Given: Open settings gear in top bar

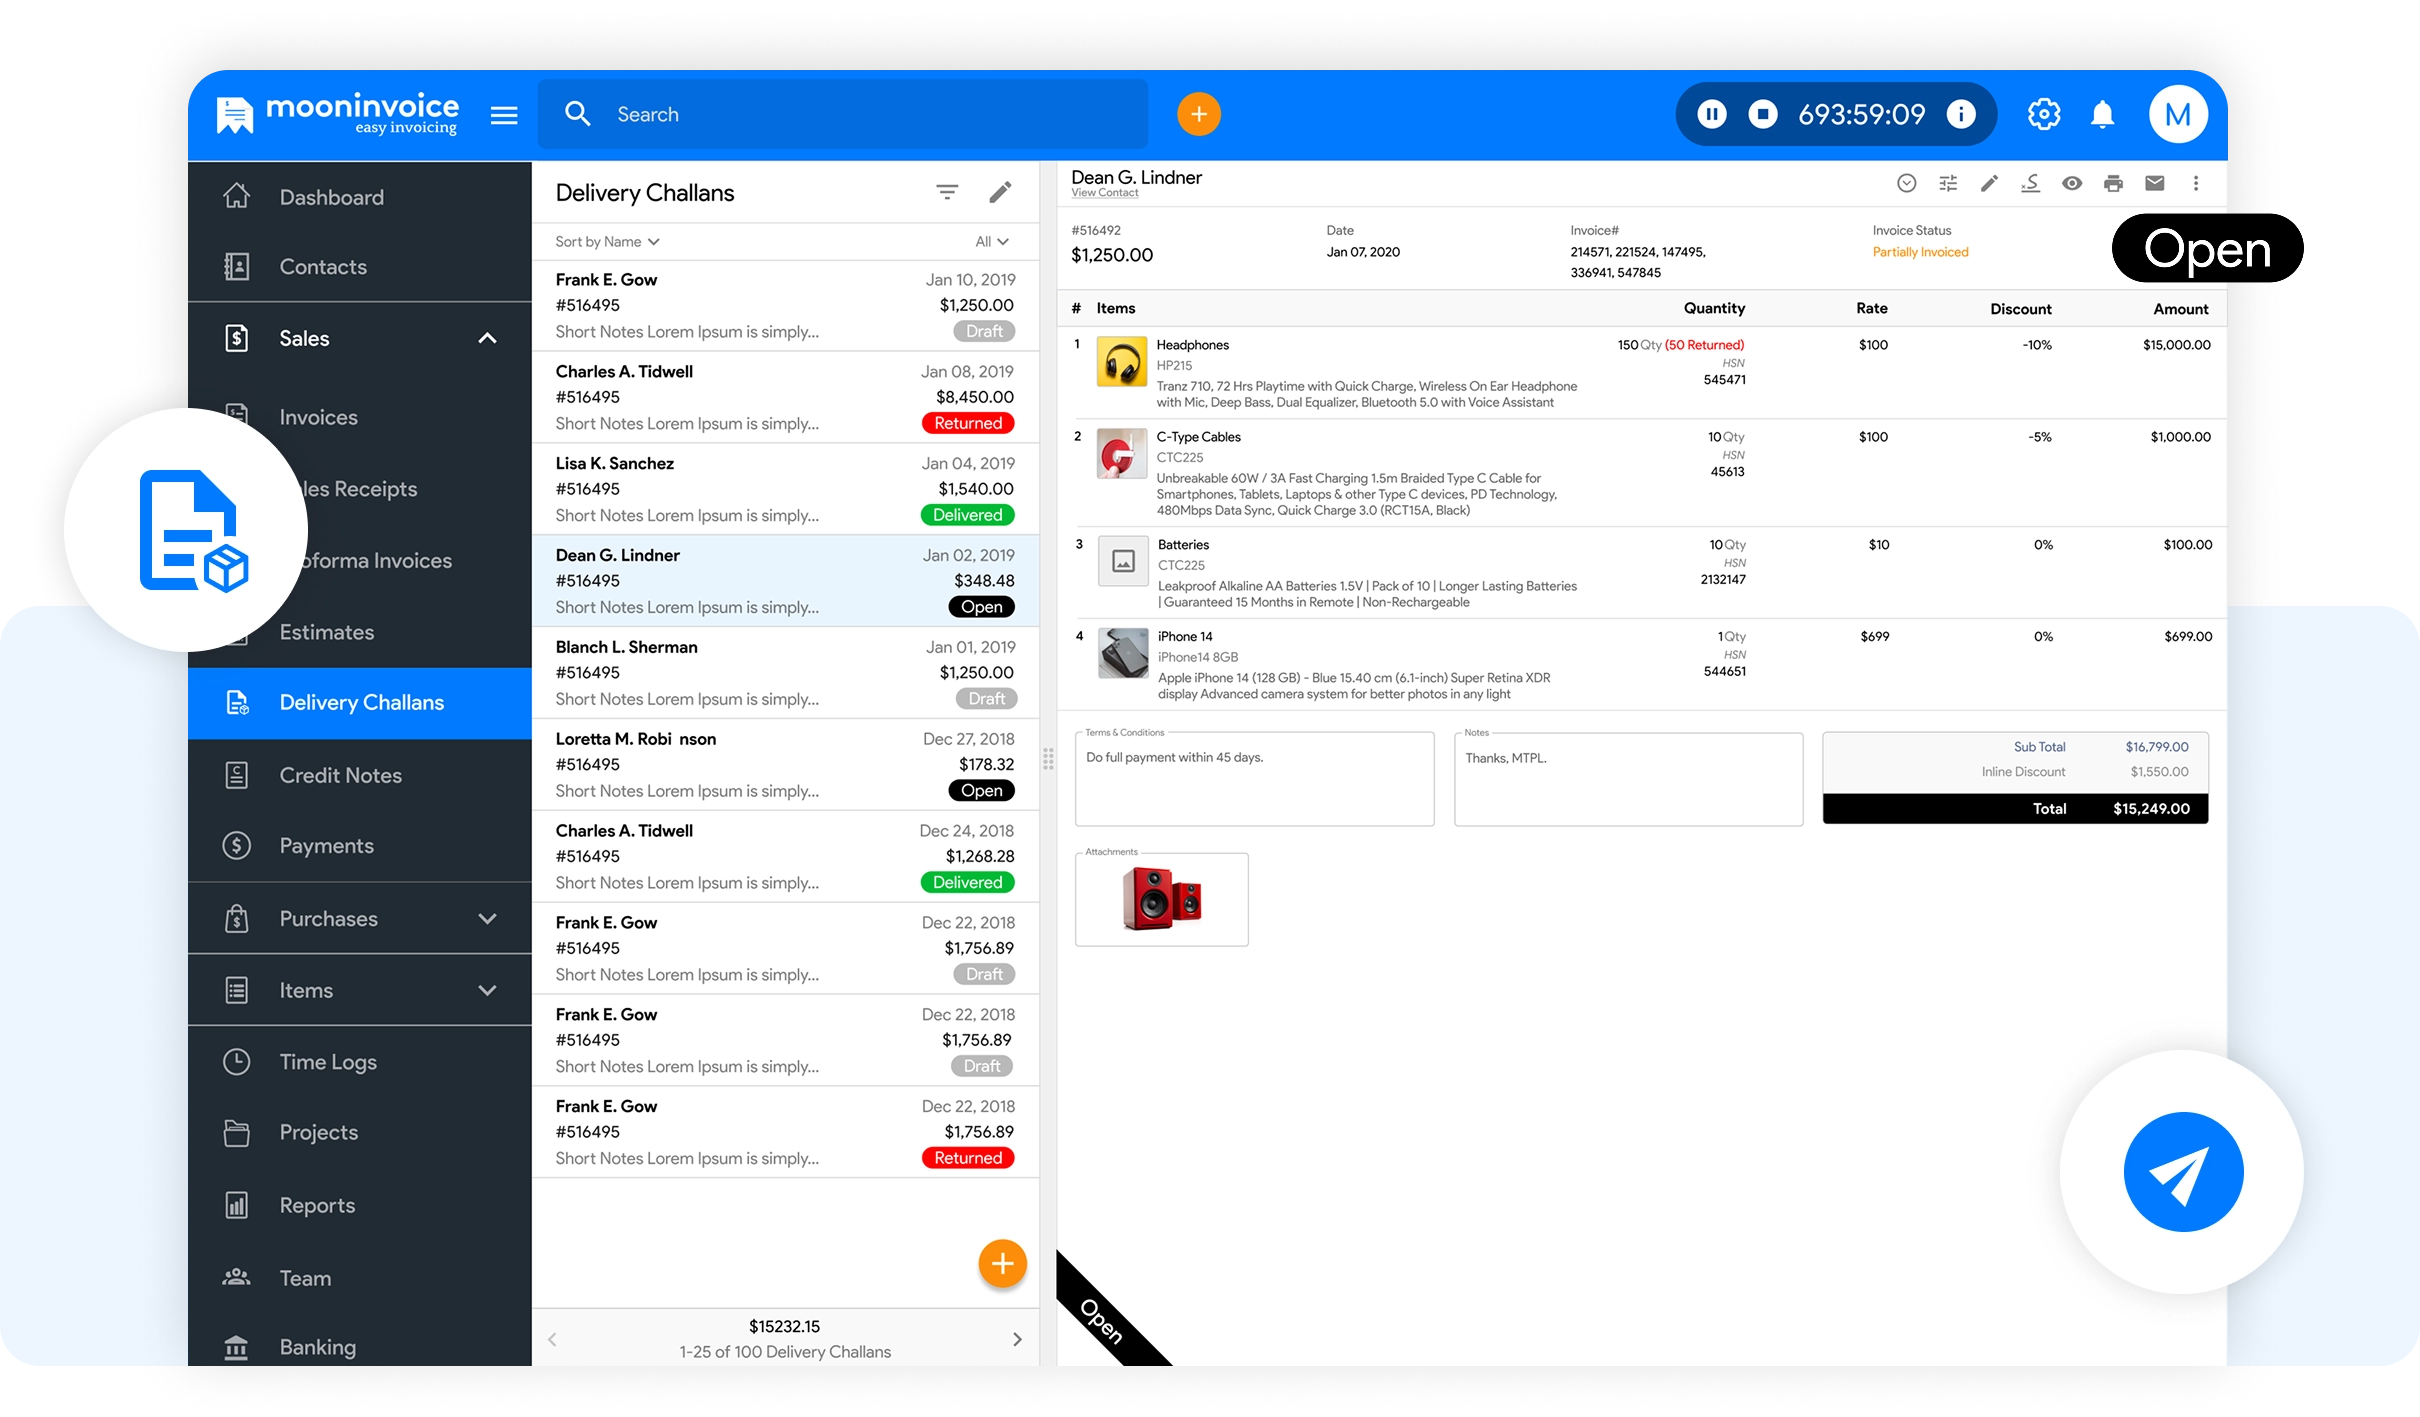Looking at the screenshot, I should point(2043,115).
